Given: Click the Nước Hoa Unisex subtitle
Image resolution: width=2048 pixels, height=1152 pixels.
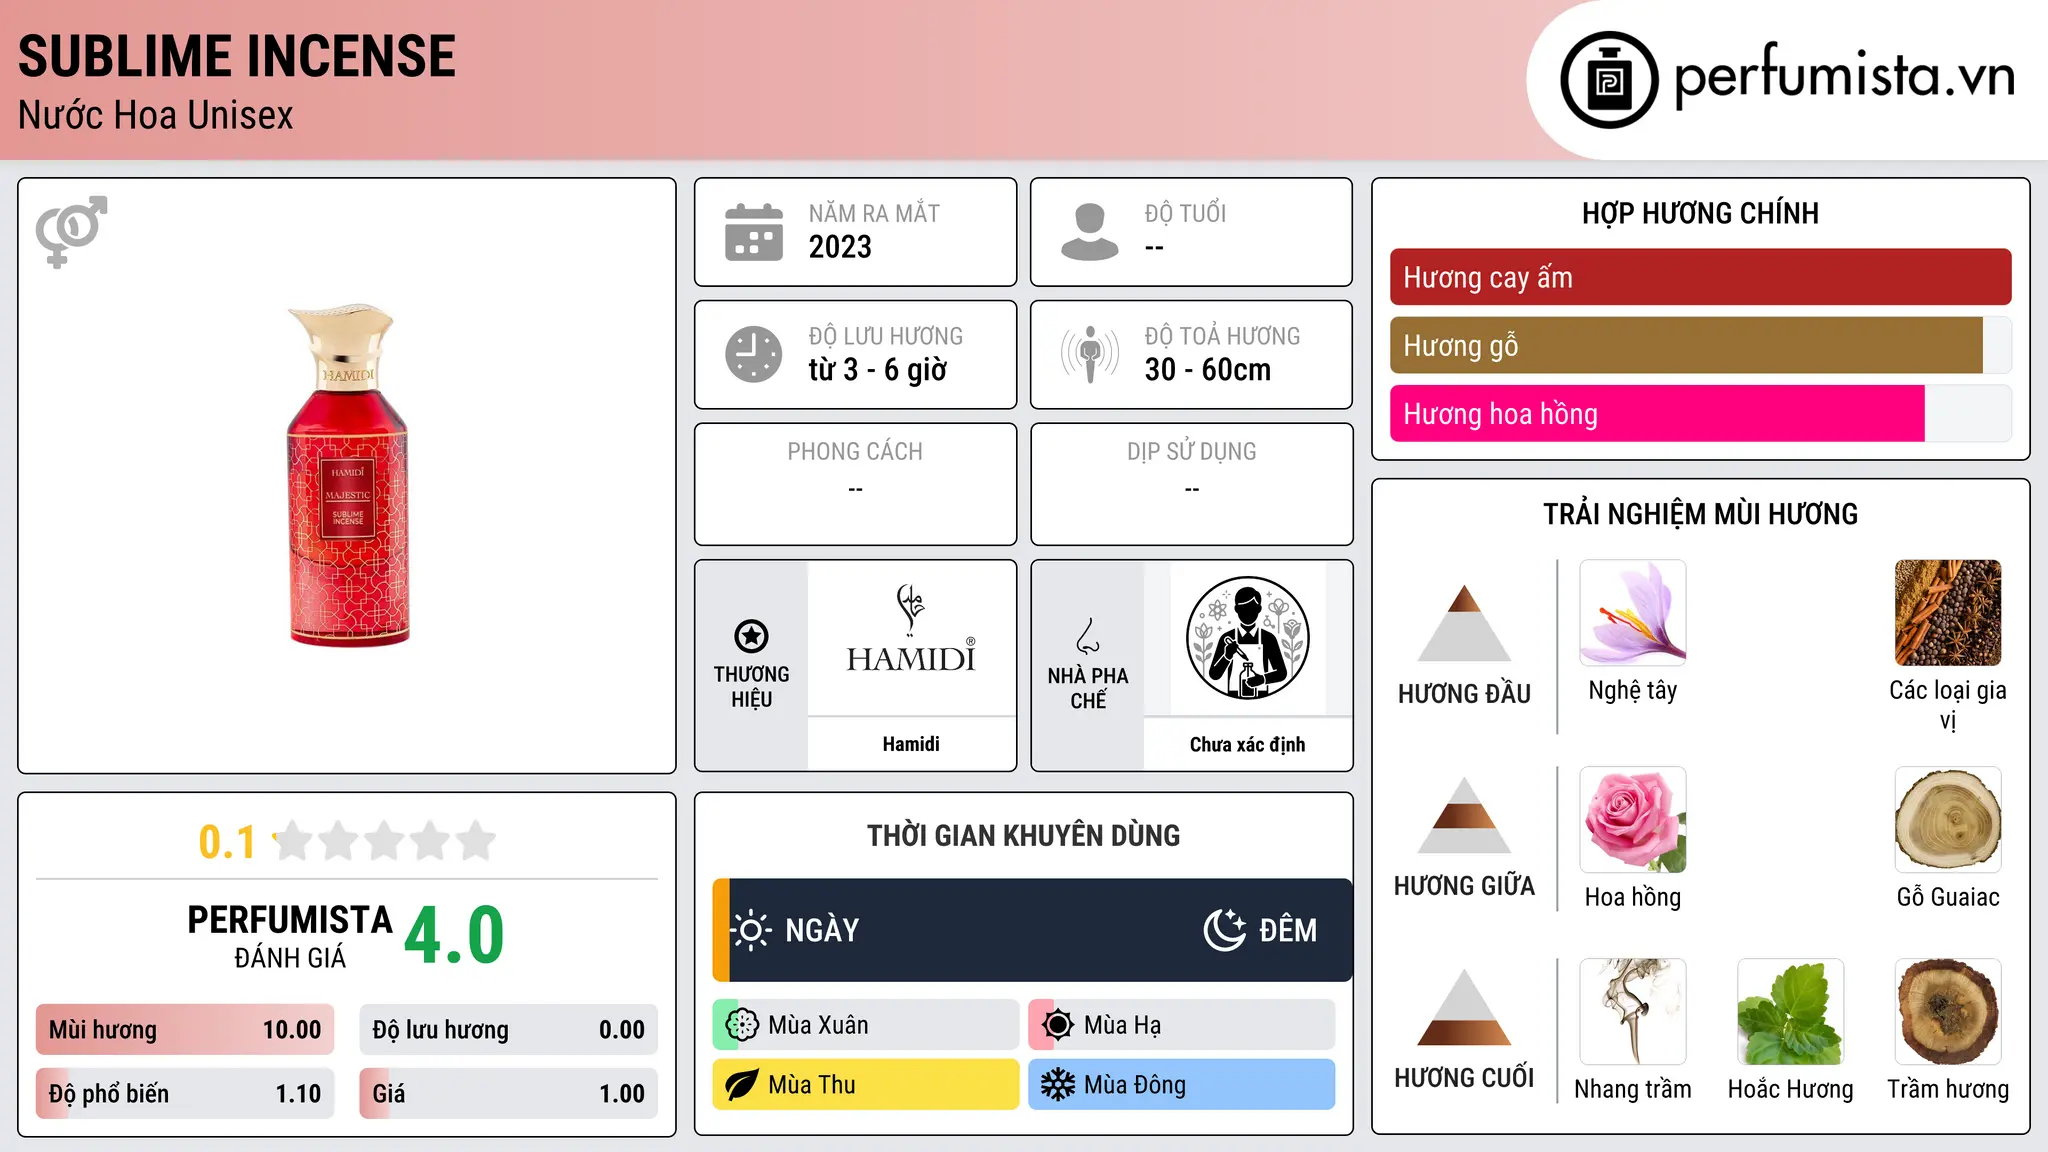Looking at the screenshot, I should [x=156, y=116].
